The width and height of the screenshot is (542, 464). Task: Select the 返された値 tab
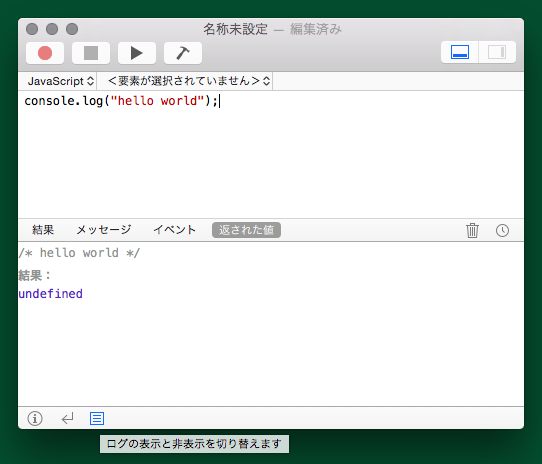pyautogui.click(x=246, y=230)
